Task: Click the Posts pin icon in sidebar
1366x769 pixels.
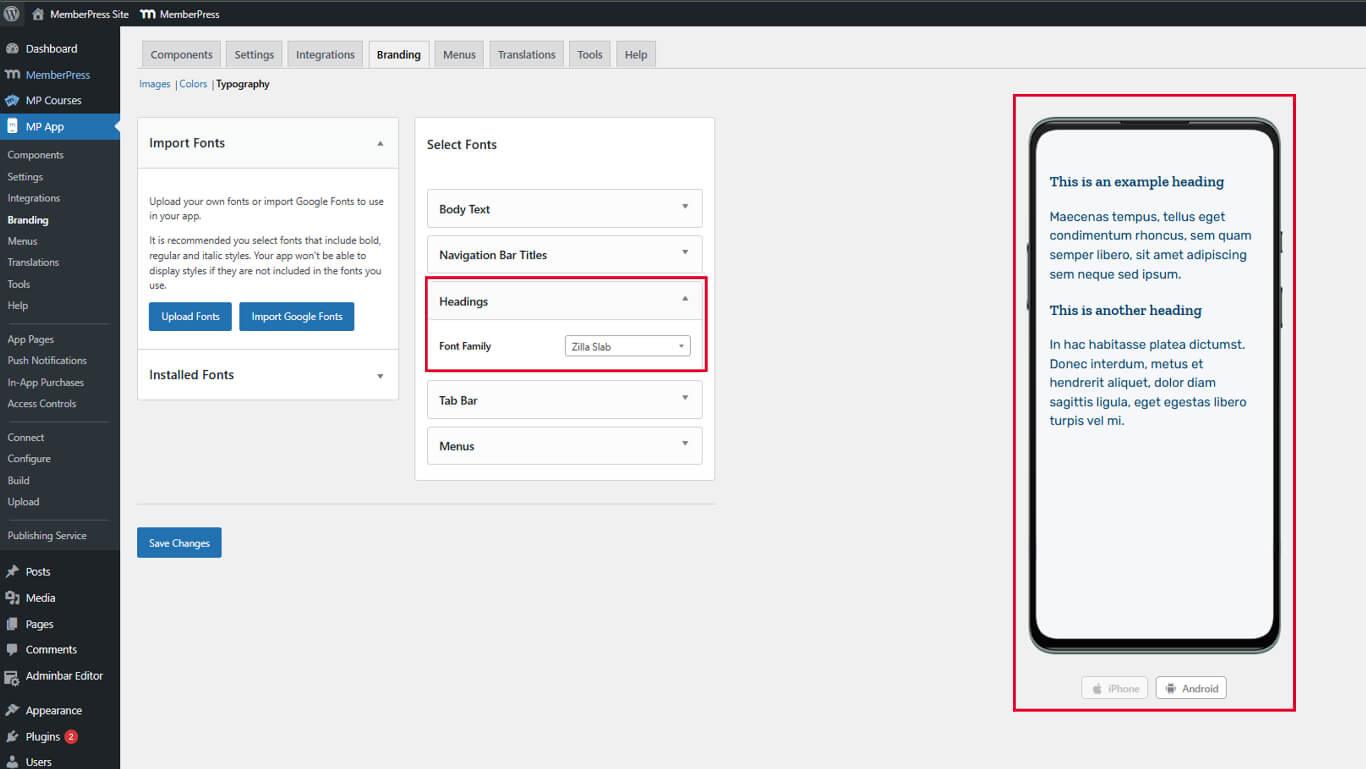Action: (x=12, y=572)
